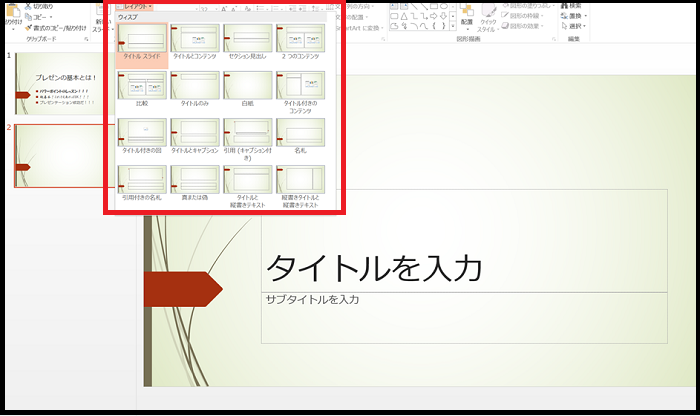Choose the 引用 (キャプション付き) layout
This screenshot has width=700, height=416.
click(247, 139)
